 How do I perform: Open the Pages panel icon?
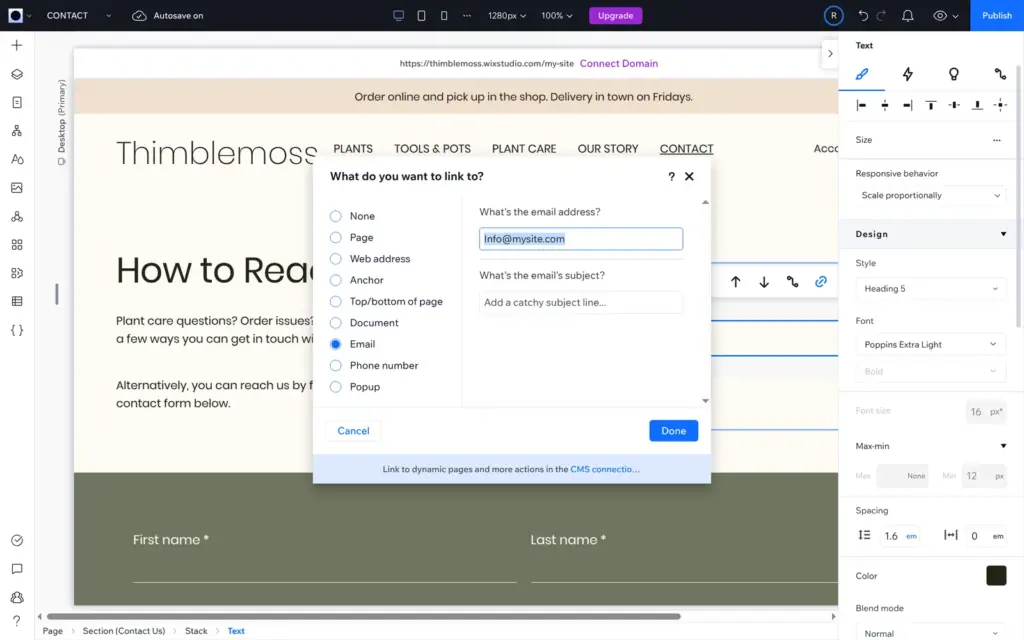17,103
